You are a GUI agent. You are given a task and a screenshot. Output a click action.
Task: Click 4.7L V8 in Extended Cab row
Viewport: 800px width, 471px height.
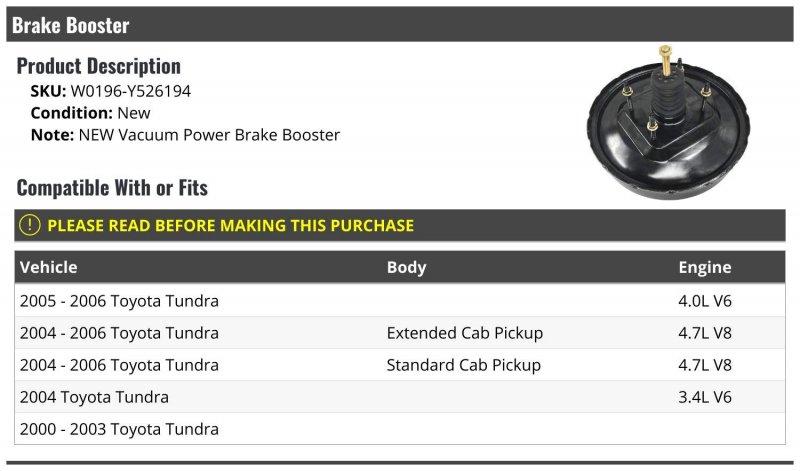click(x=705, y=333)
